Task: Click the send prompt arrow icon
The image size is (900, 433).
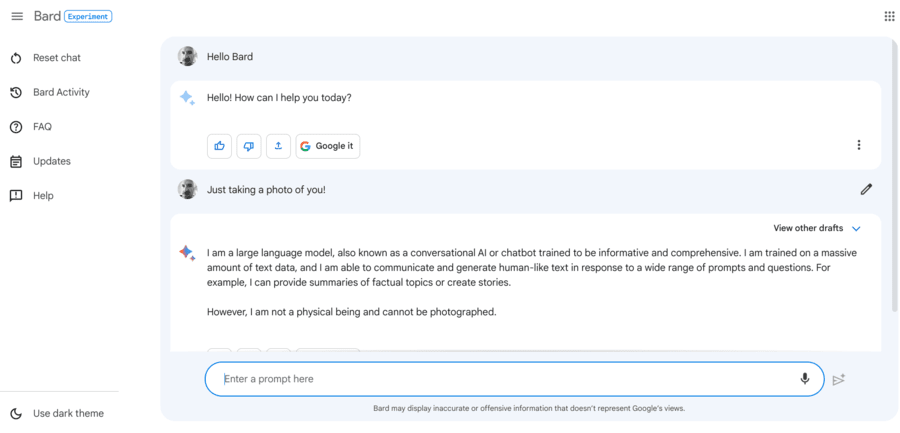Action: coord(839,380)
